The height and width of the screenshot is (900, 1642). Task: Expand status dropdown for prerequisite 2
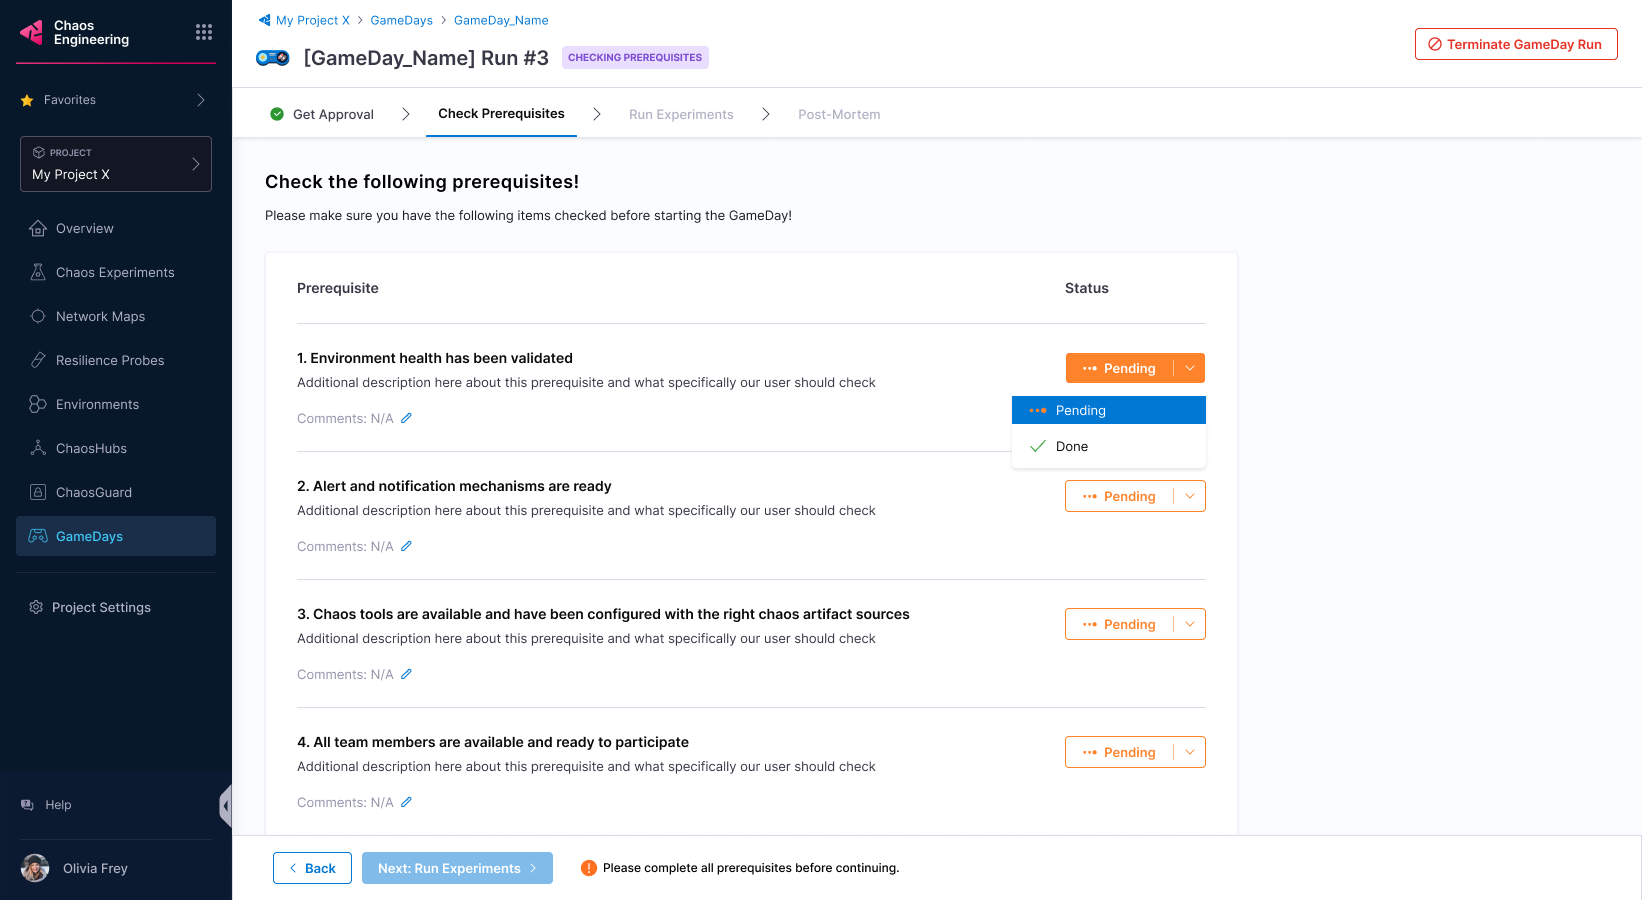pos(1189,496)
